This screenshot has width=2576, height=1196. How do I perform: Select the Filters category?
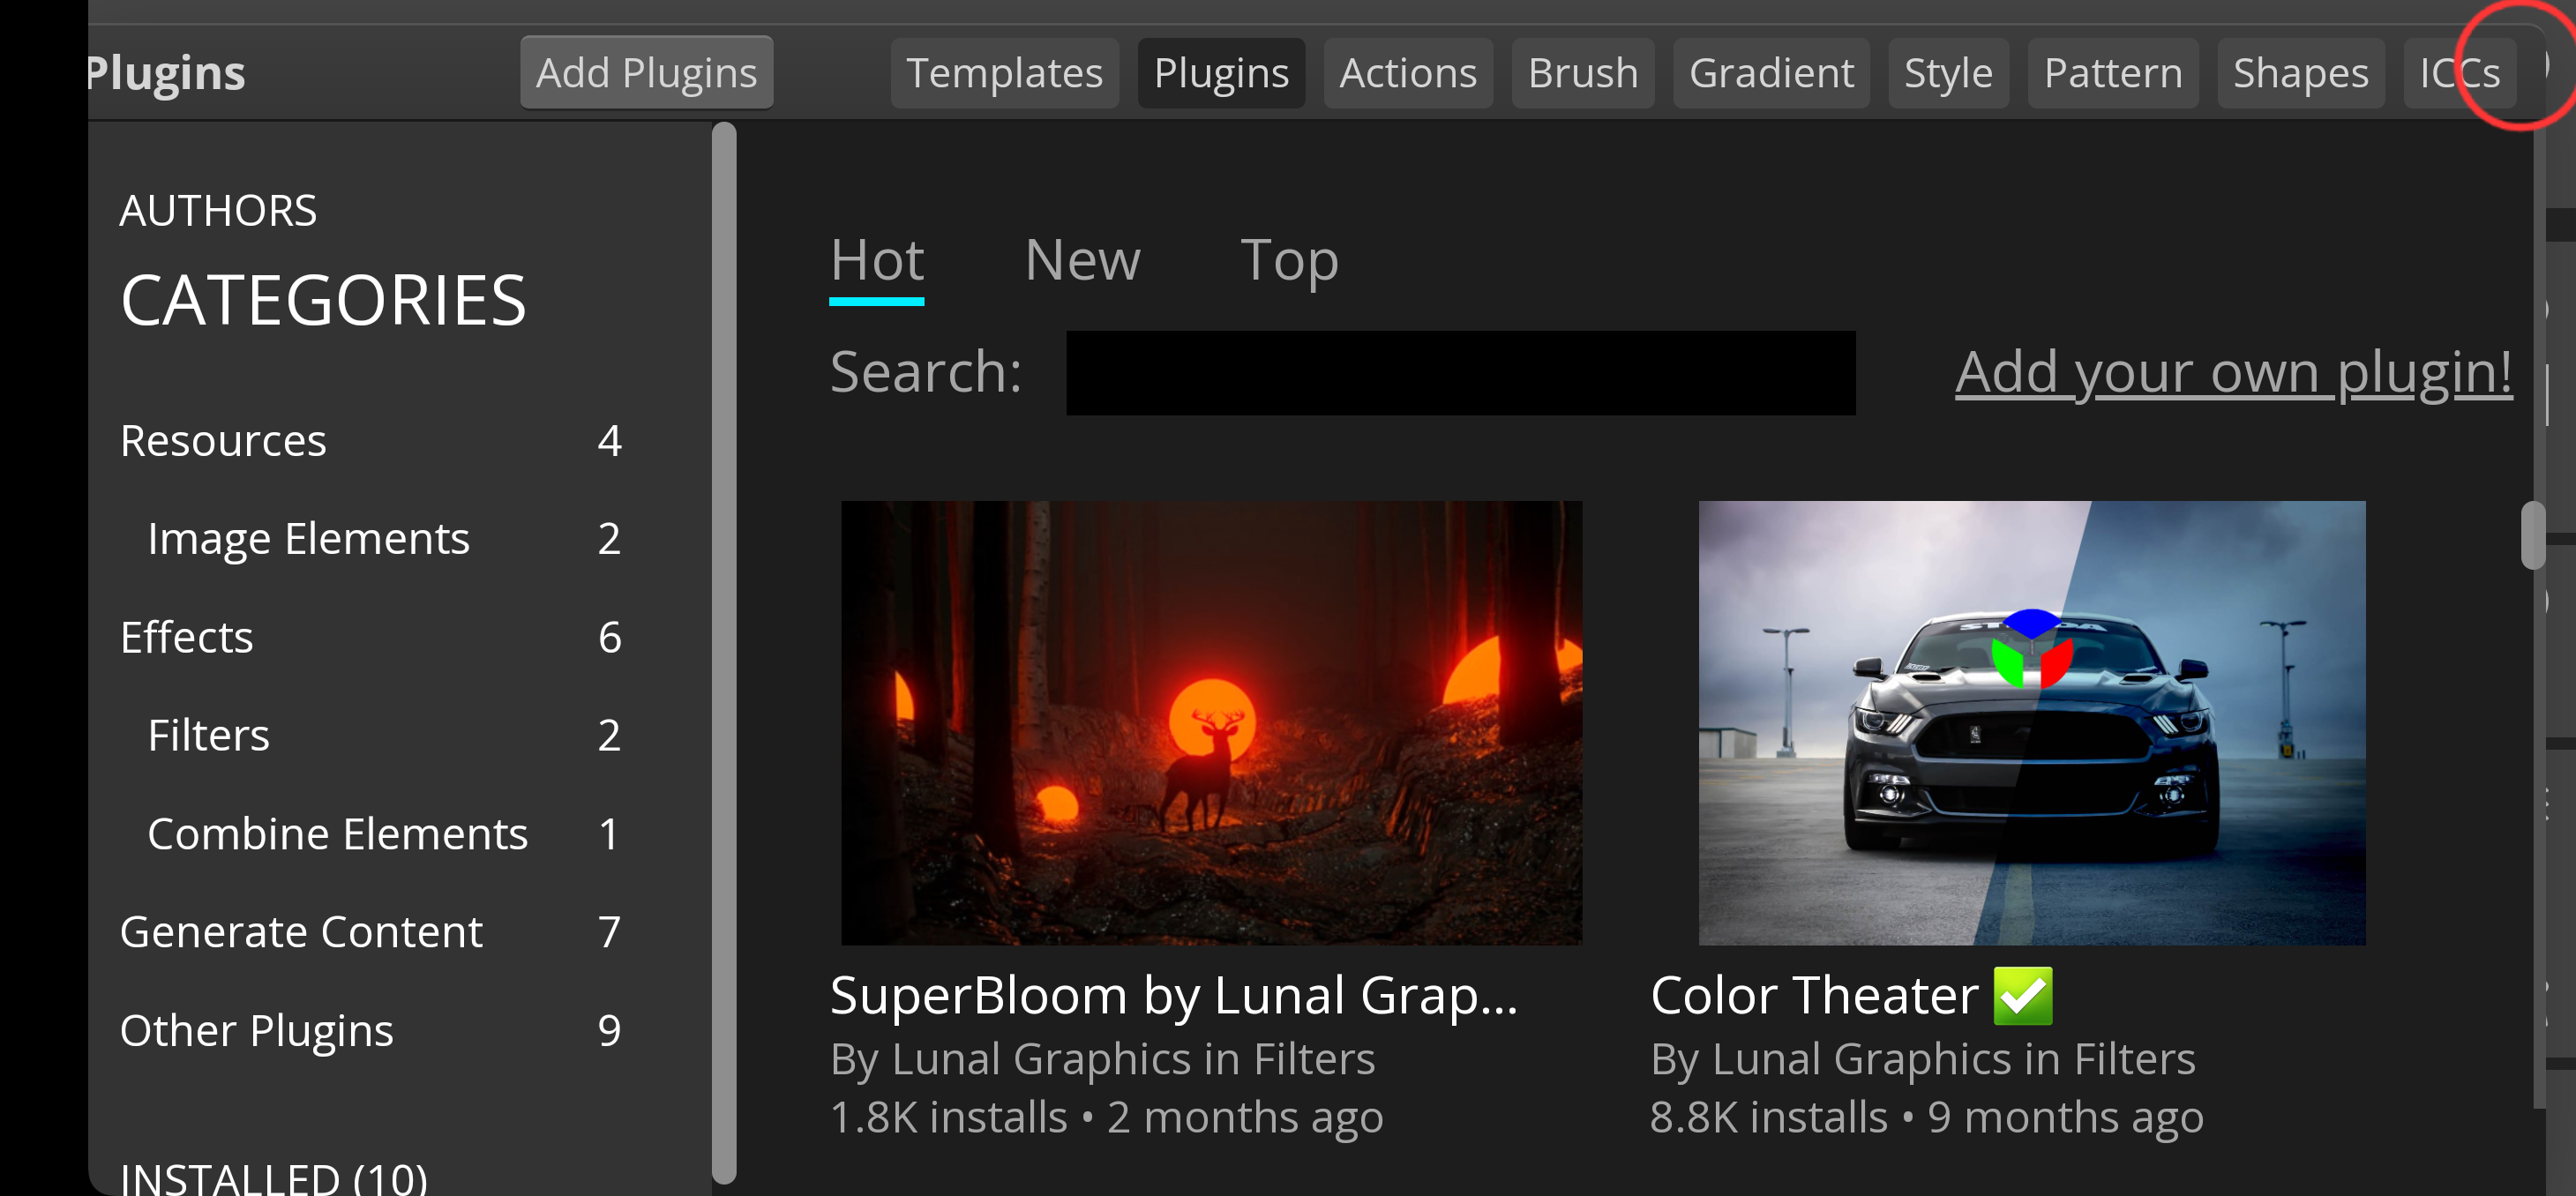(x=208, y=734)
